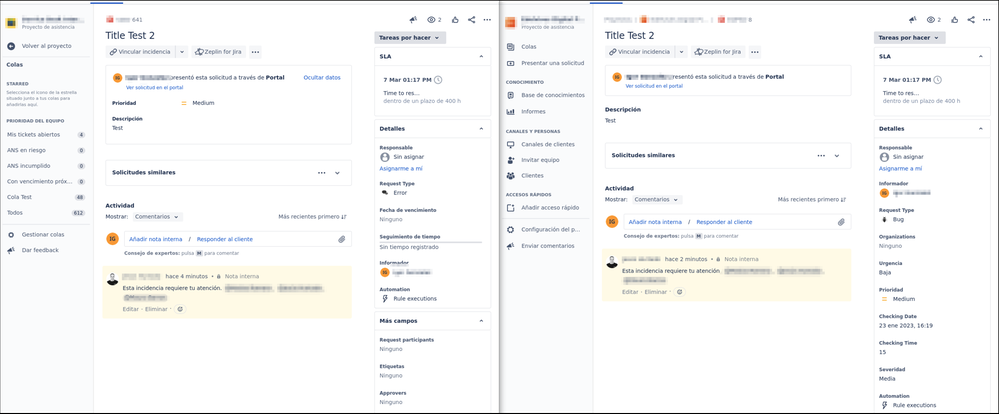Open the three-dot actions menu in left window header

click(x=487, y=20)
